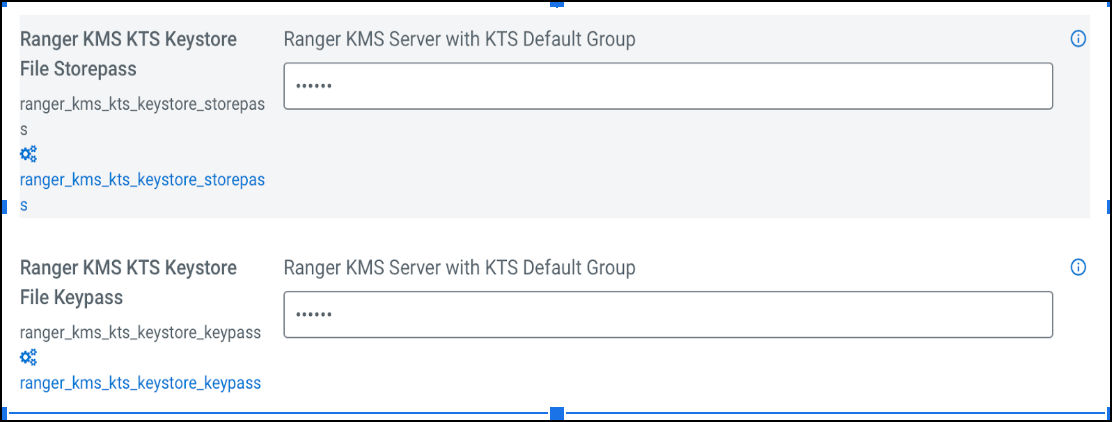Image resolution: width=1112 pixels, height=422 pixels.
Task: Click the info icon for Keystore File Storepass
Action: [1078, 39]
